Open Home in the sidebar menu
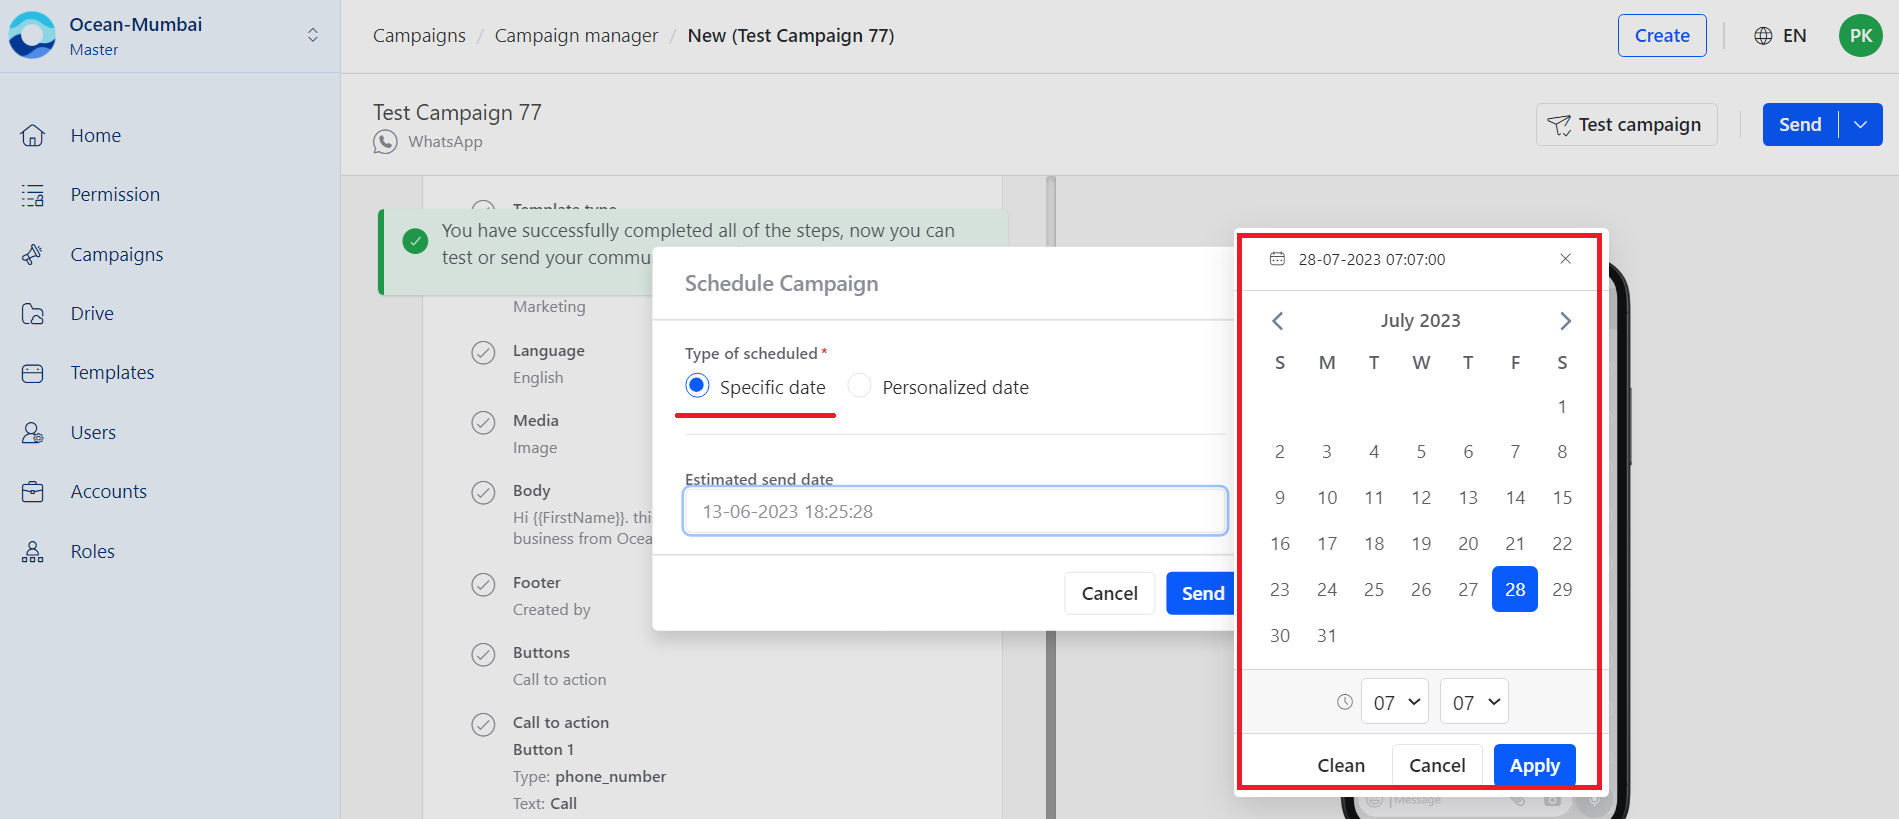Viewport: 1899px width, 819px height. pos(96,135)
